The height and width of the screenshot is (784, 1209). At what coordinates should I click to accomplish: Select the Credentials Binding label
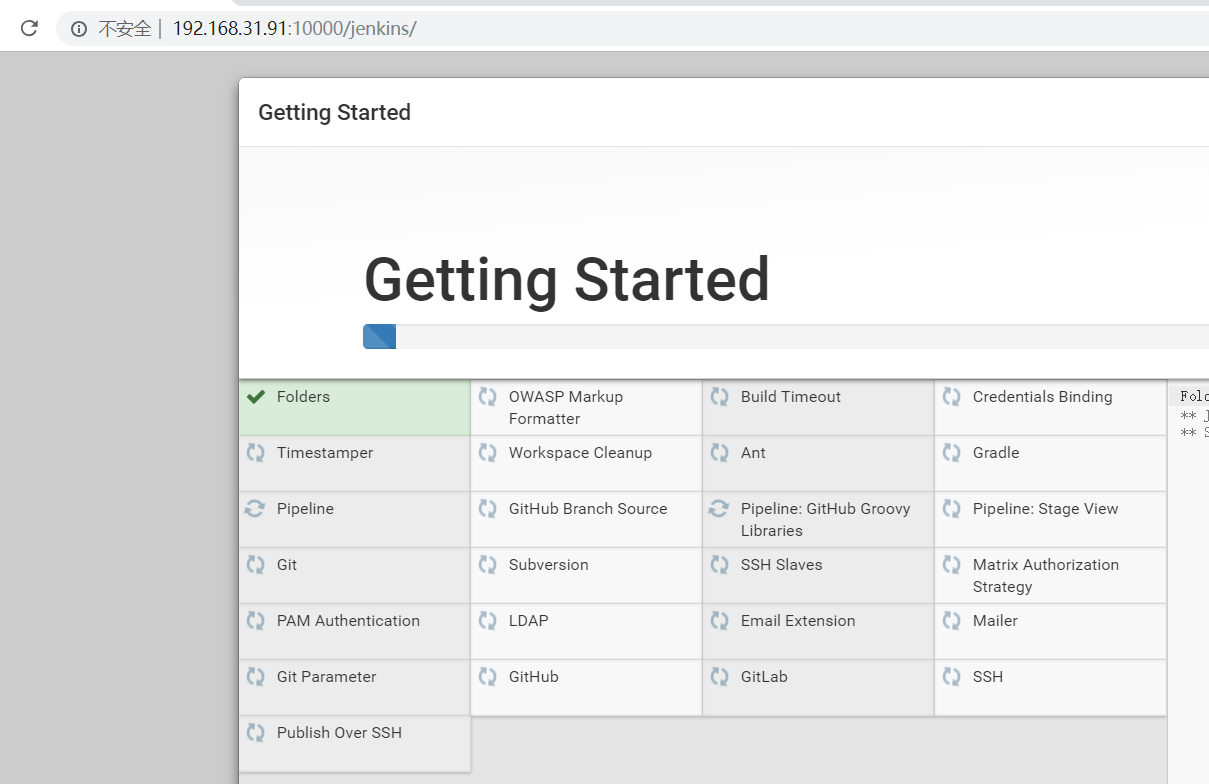click(1042, 397)
